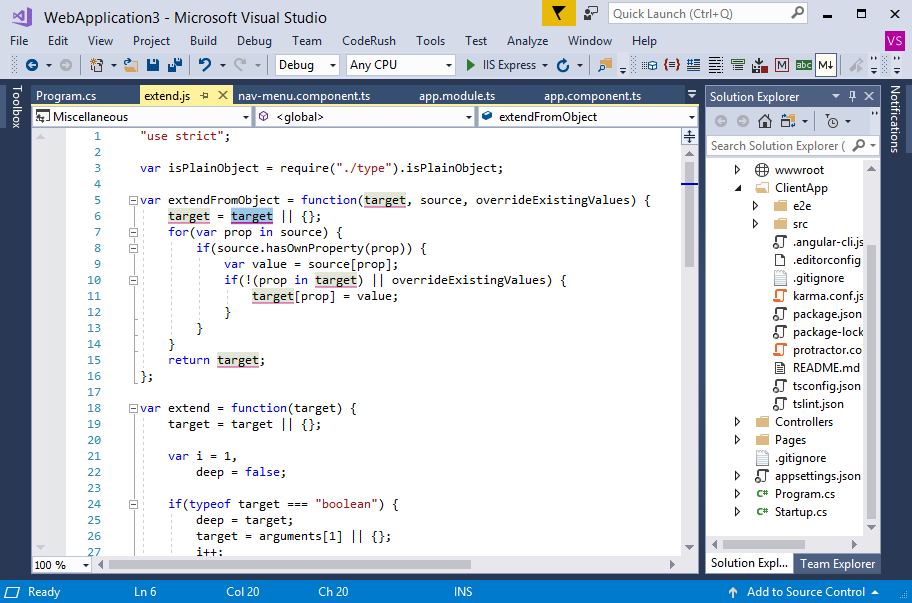Collapse the extendFromObject function region

(x=132, y=199)
